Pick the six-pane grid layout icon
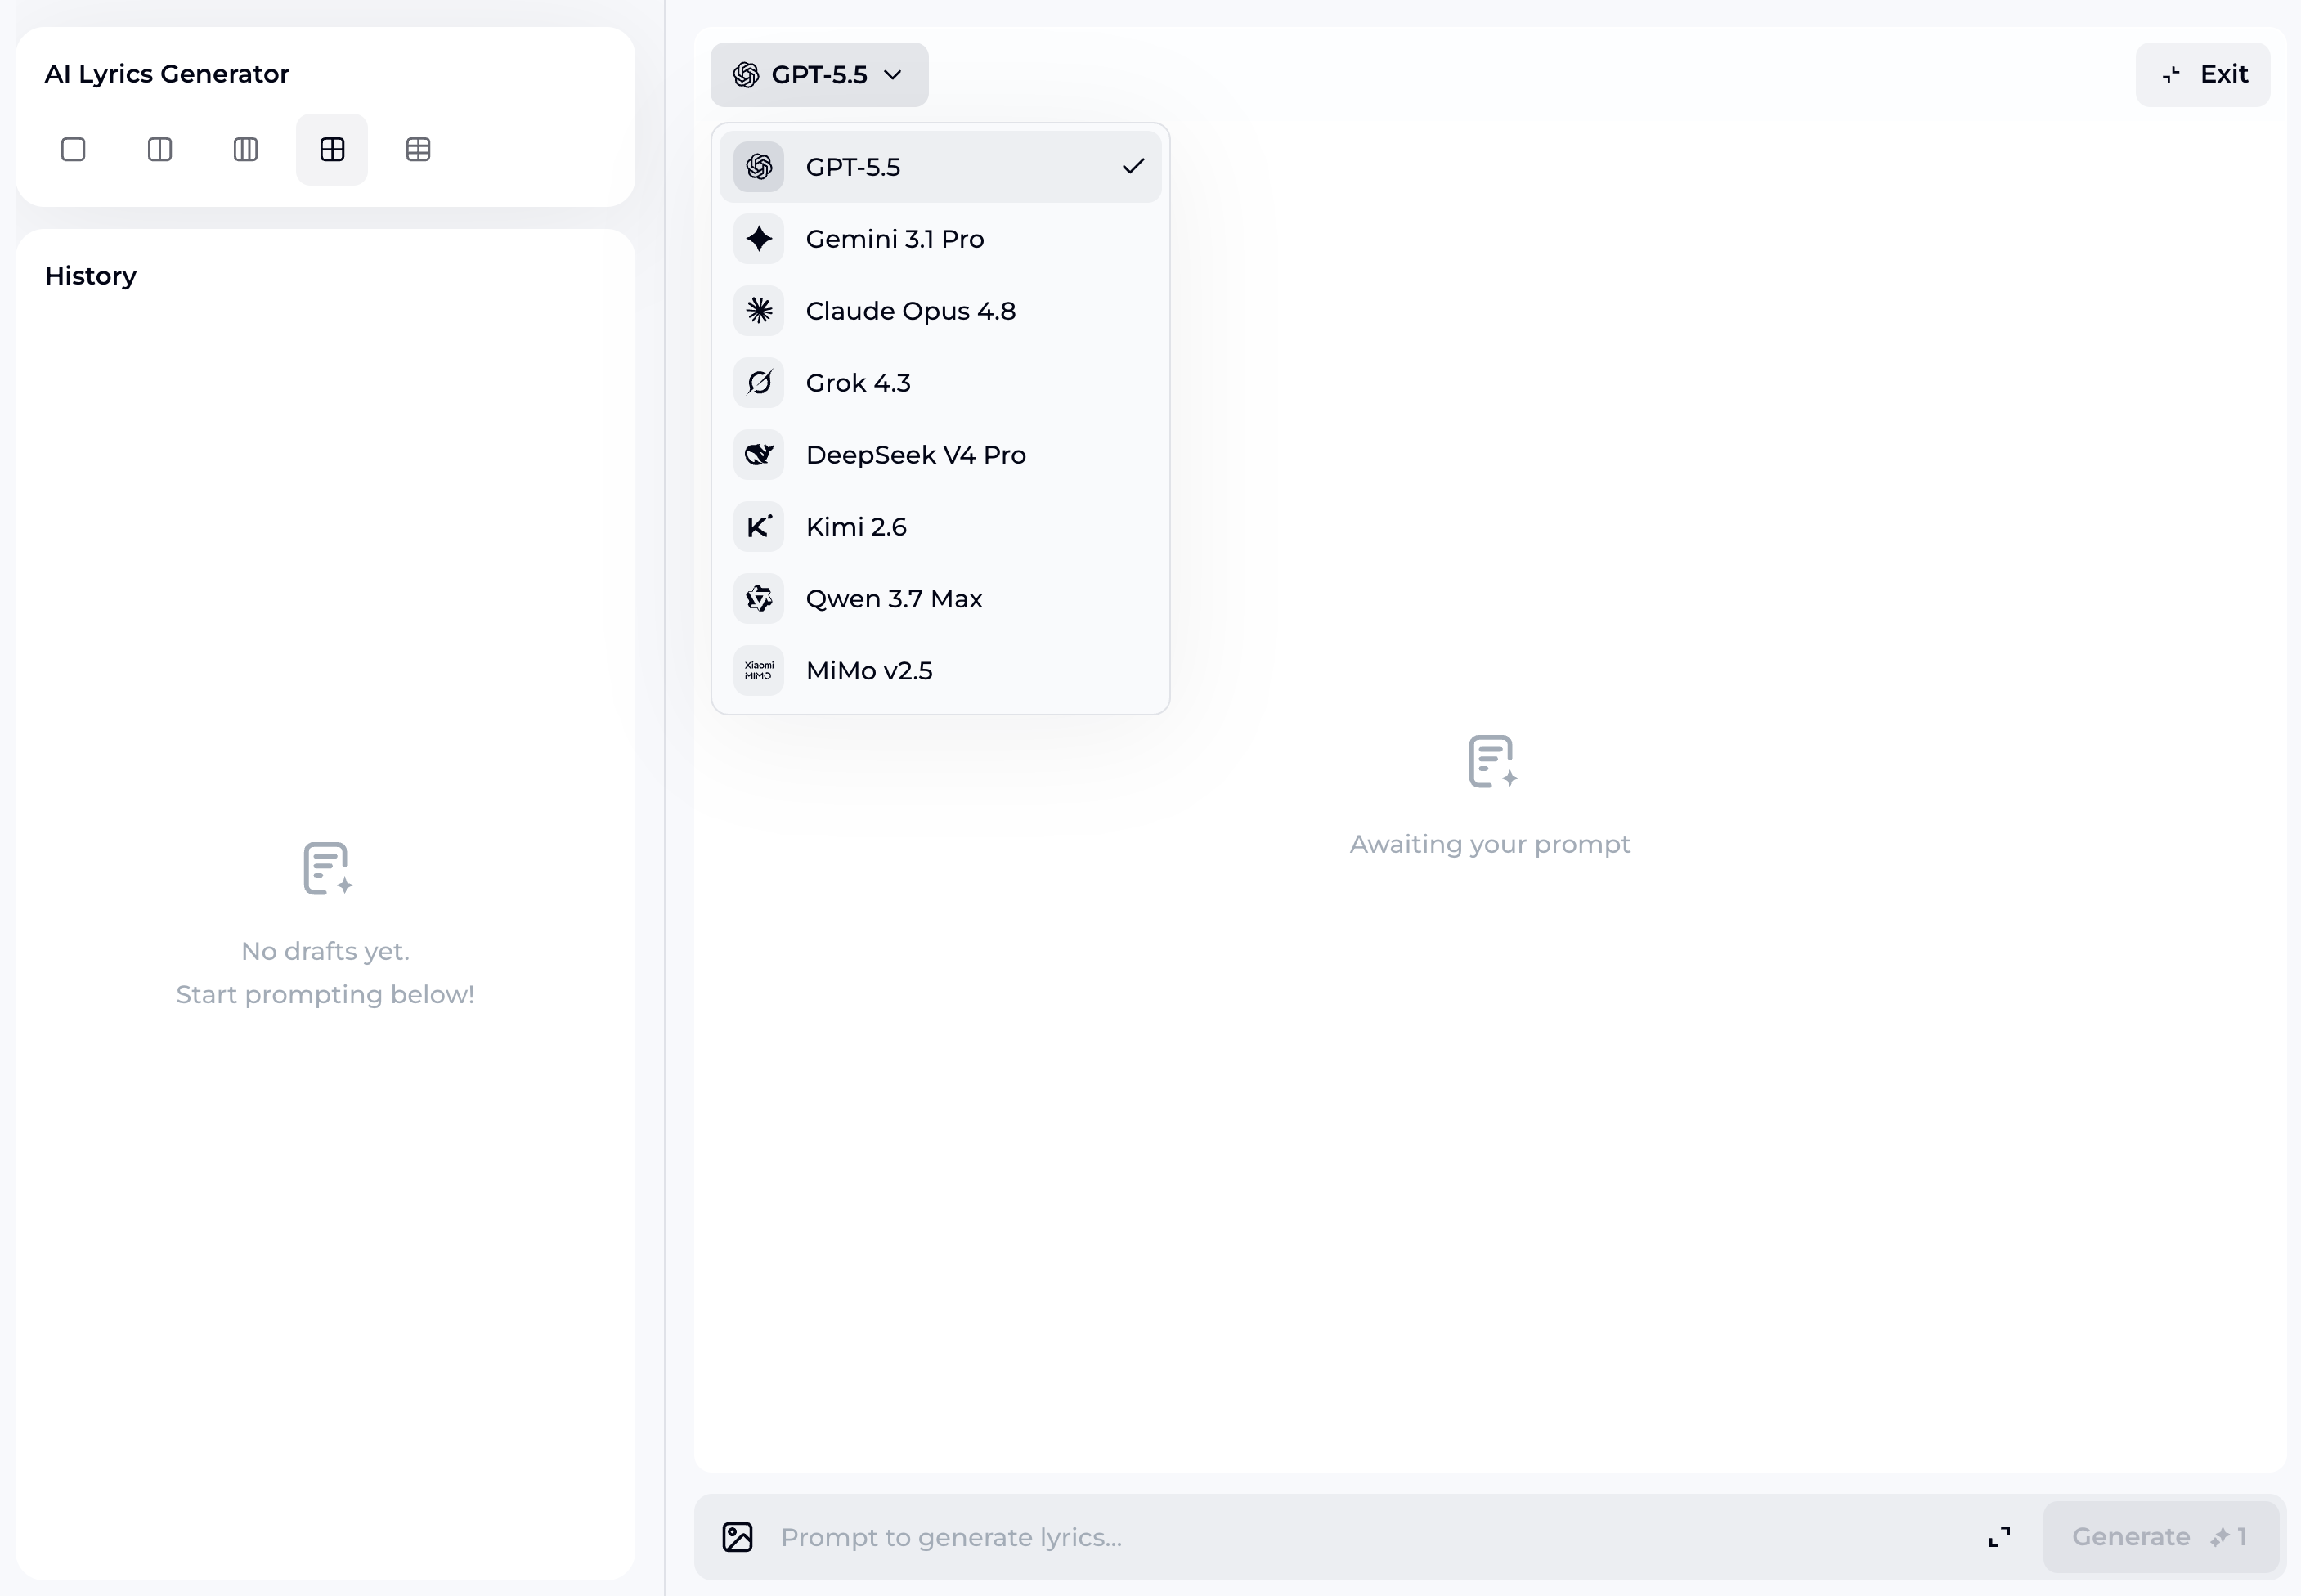The width and height of the screenshot is (2301, 1596). point(418,150)
